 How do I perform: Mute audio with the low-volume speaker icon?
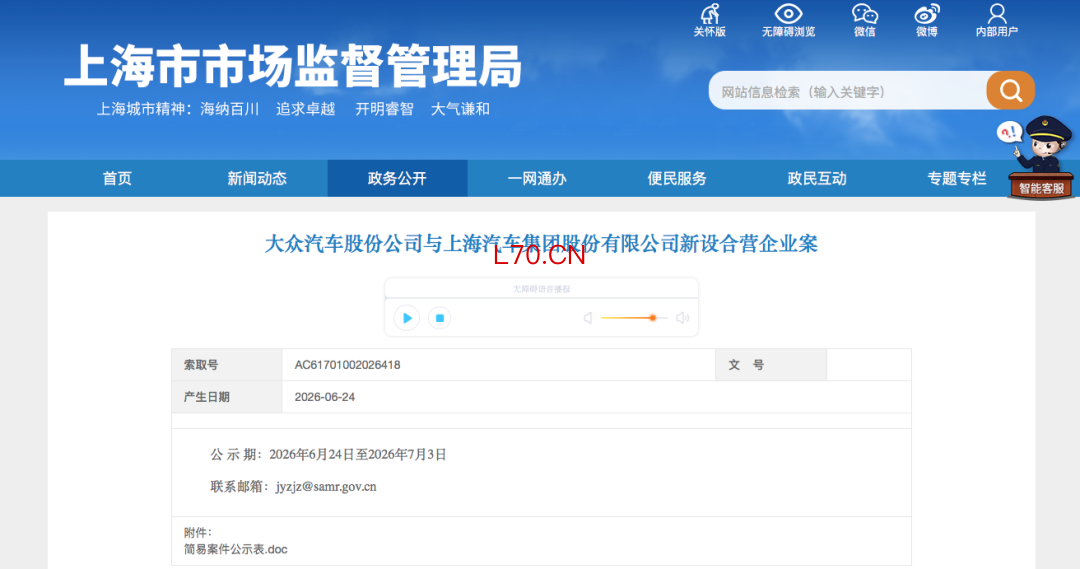click(588, 318)
